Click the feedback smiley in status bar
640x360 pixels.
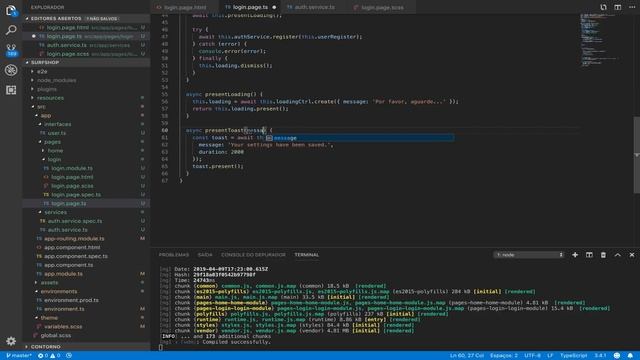point(617,356)
